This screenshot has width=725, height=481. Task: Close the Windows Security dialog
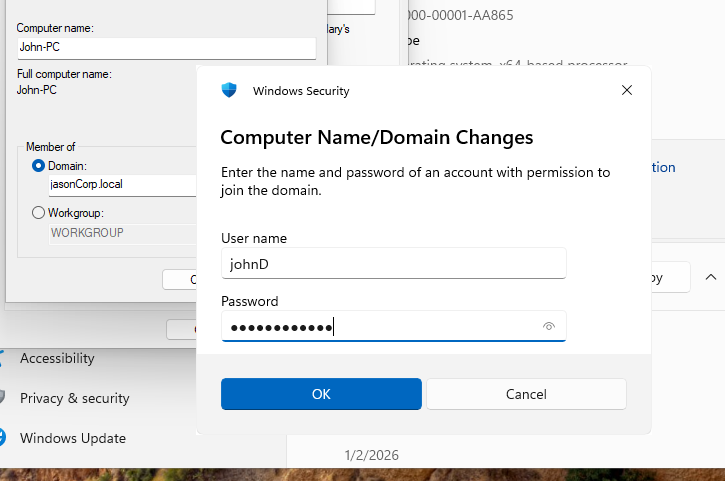click(x=627, y=90)
